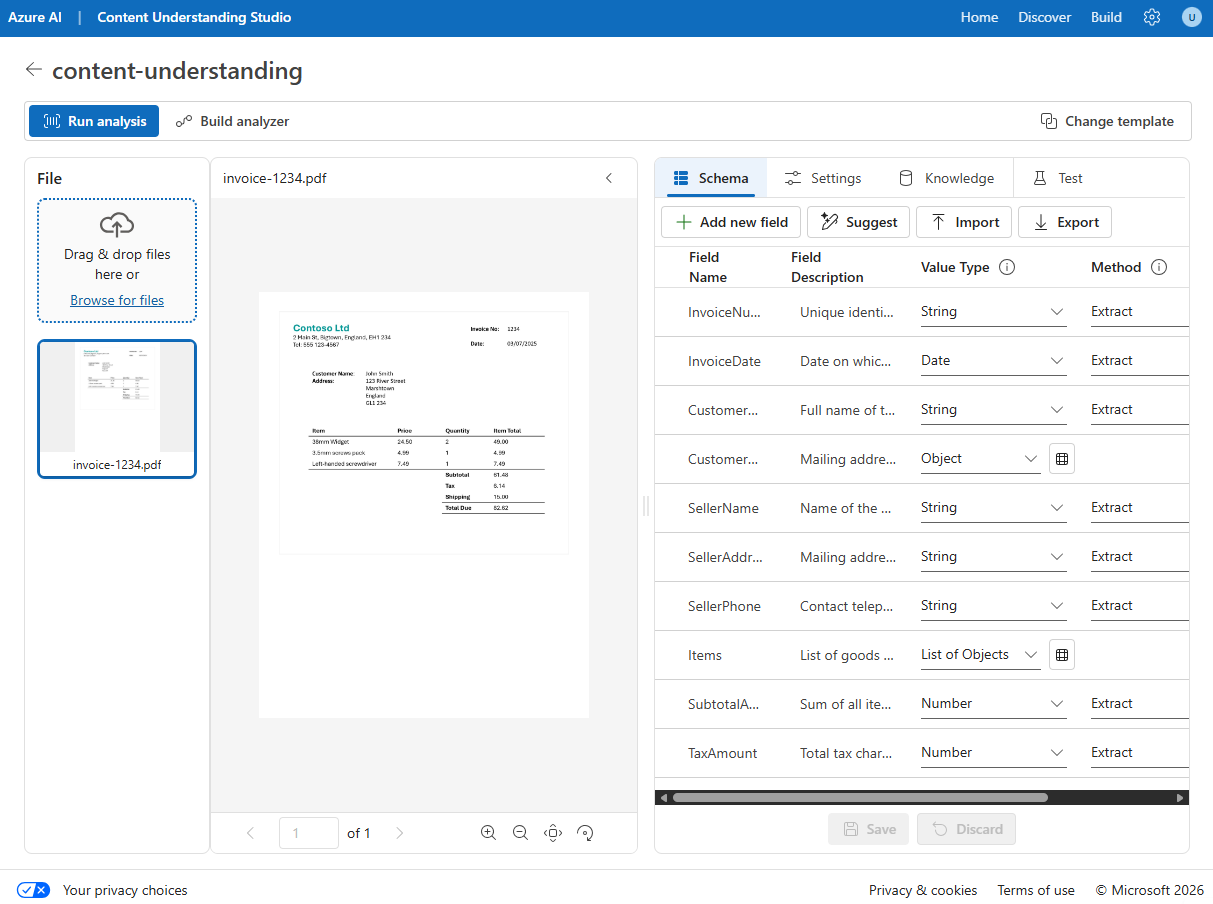This screenshot has height=904, width=1213.
Task: Zoom in on the invoice preview
Action: pos(488,832)
